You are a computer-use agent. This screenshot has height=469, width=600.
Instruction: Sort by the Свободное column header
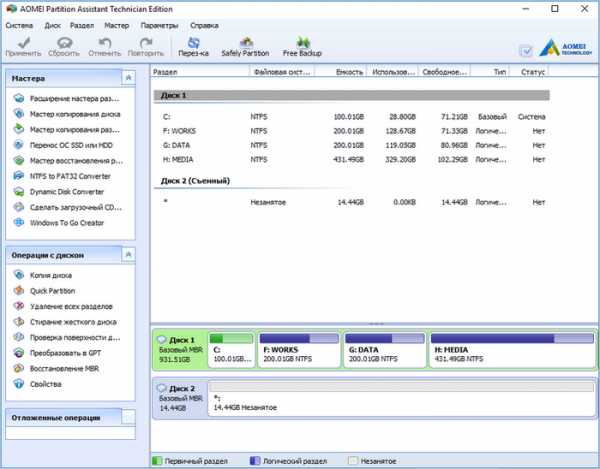click(x=444, y=72)
